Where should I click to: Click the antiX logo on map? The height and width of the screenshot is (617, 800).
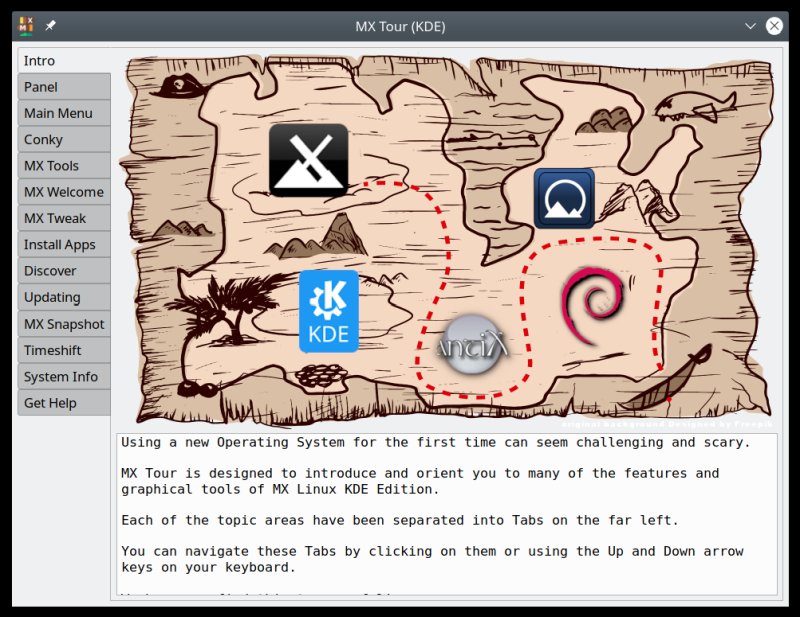click(x=472, y=345)
